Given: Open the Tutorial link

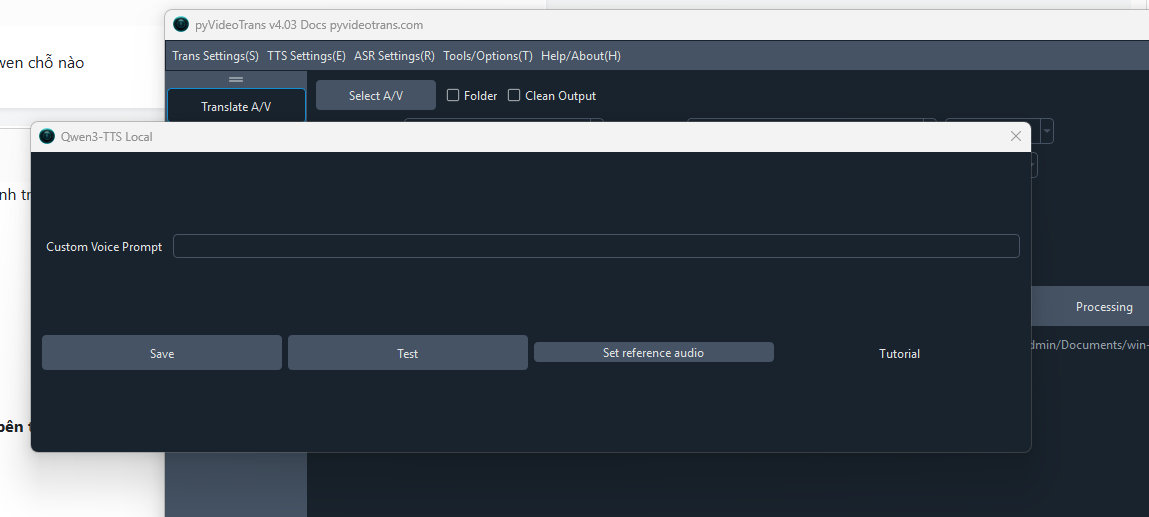Looking at the screenshot, I should coord(899,353).
